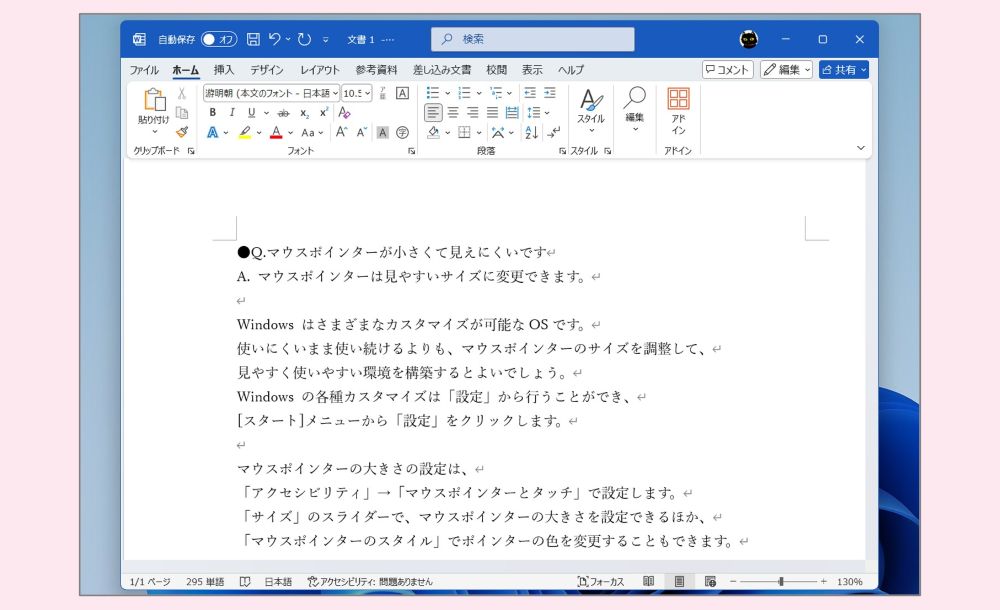Toggle Italic formatting
The image size is (1000, 610).
point(232,113)
